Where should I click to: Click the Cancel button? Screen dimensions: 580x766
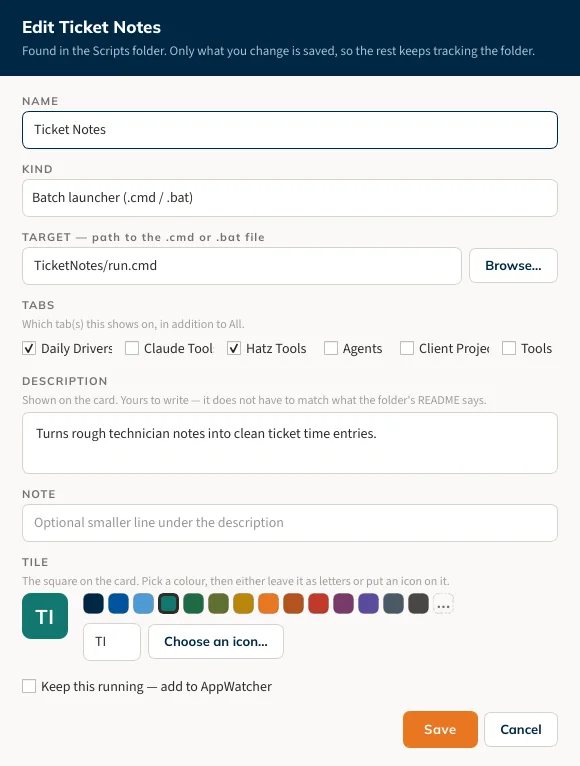pos(521,729)
